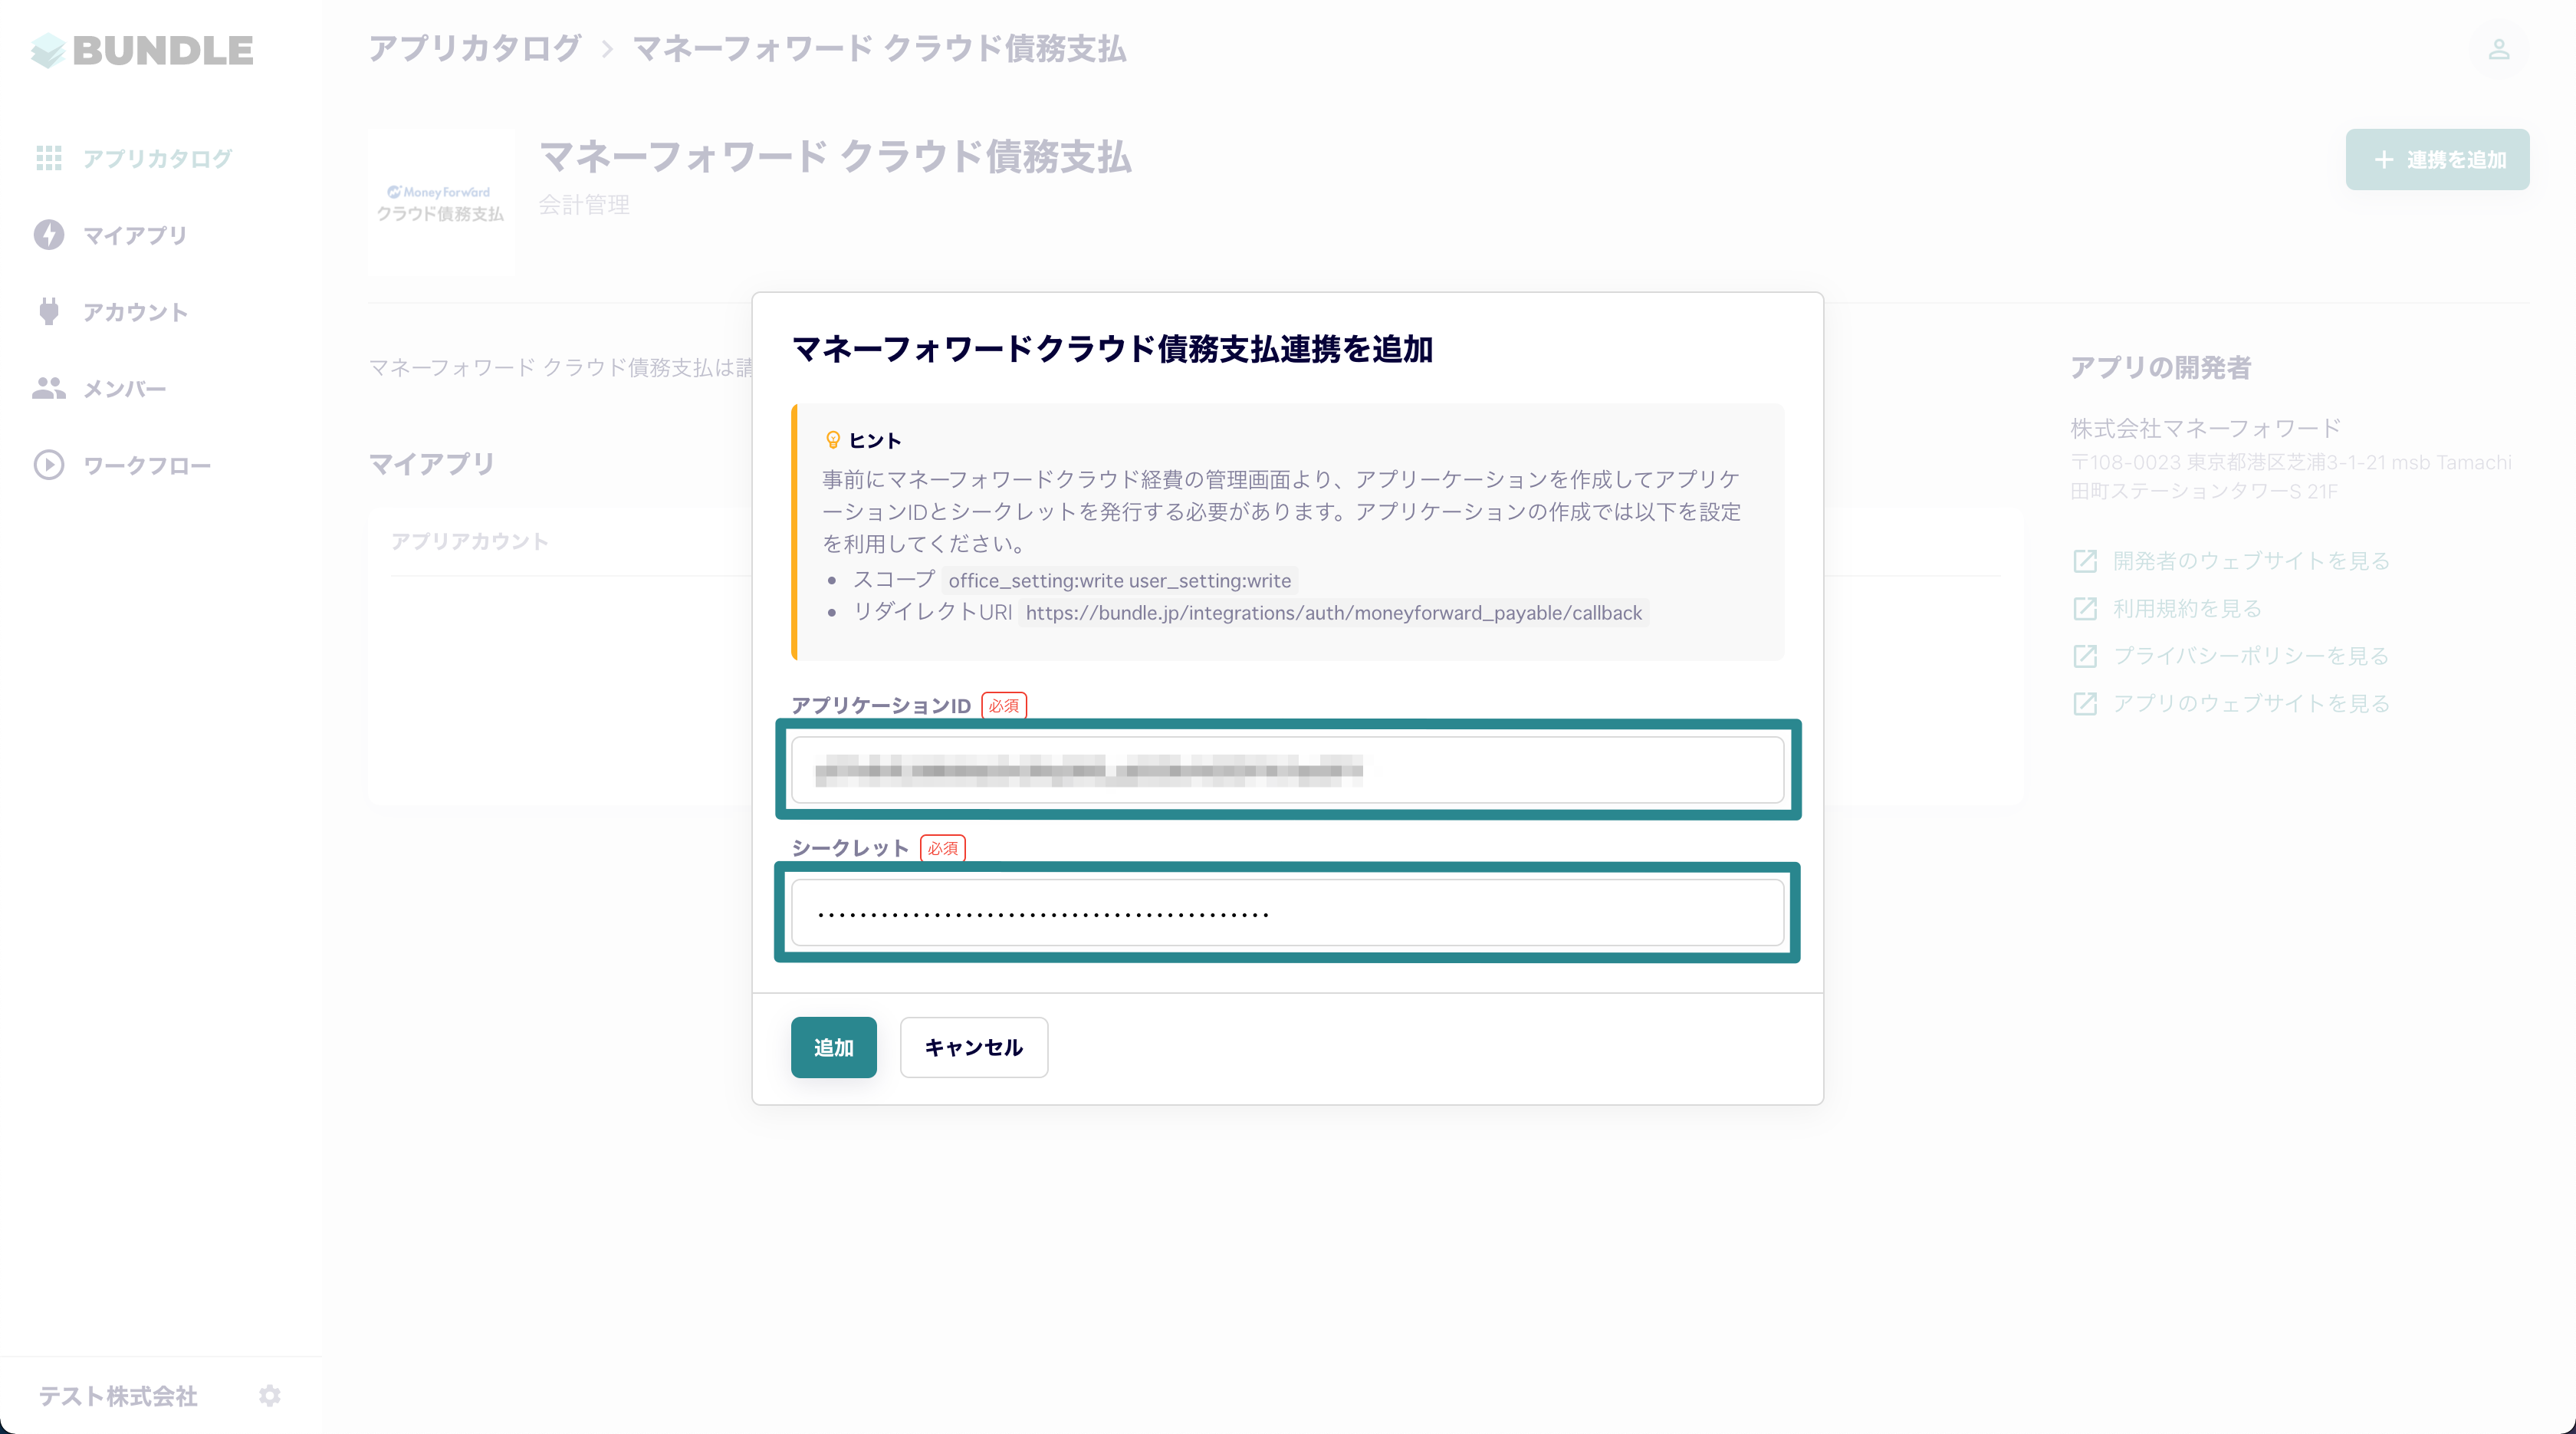The height and width of the screenshot is (1434, 2576).
Task: Go to マイアプリ in sidebar
Action: tap(135, 235)
